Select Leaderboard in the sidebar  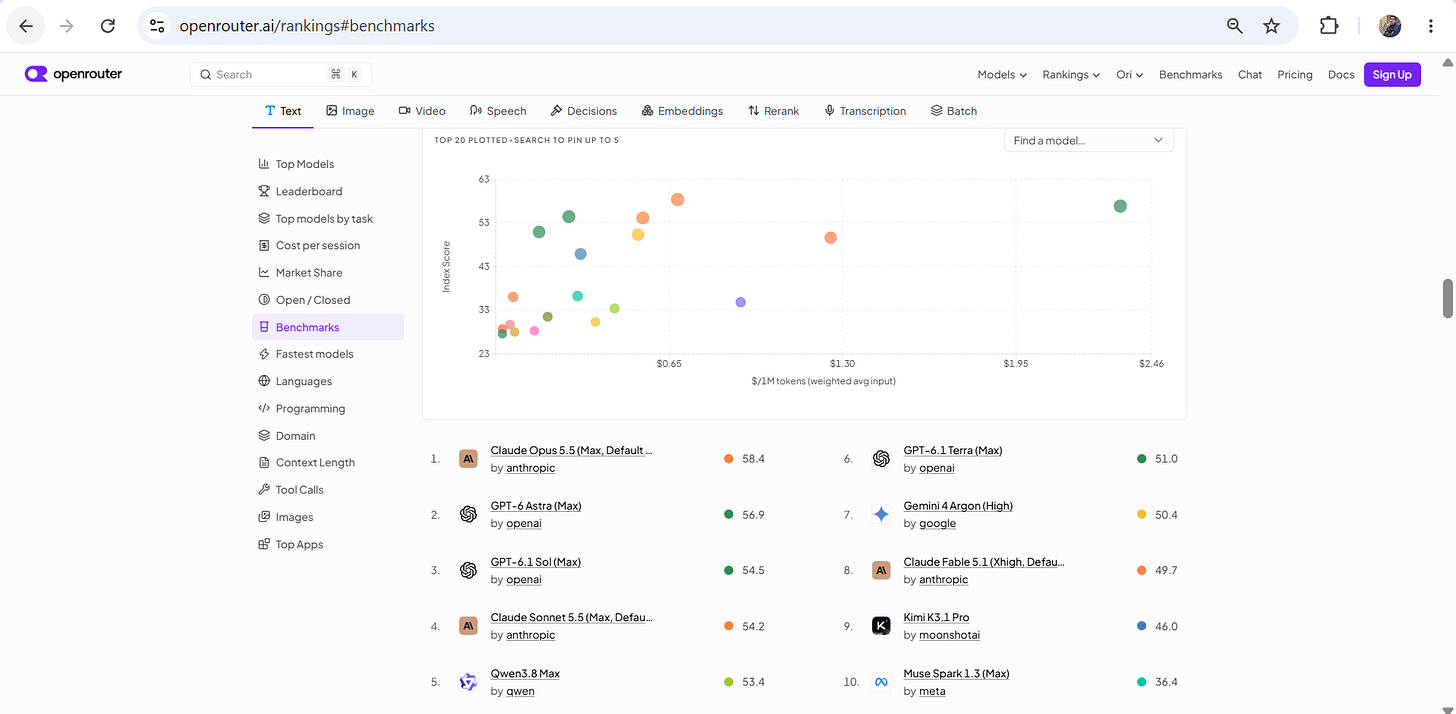coord(309,191)
